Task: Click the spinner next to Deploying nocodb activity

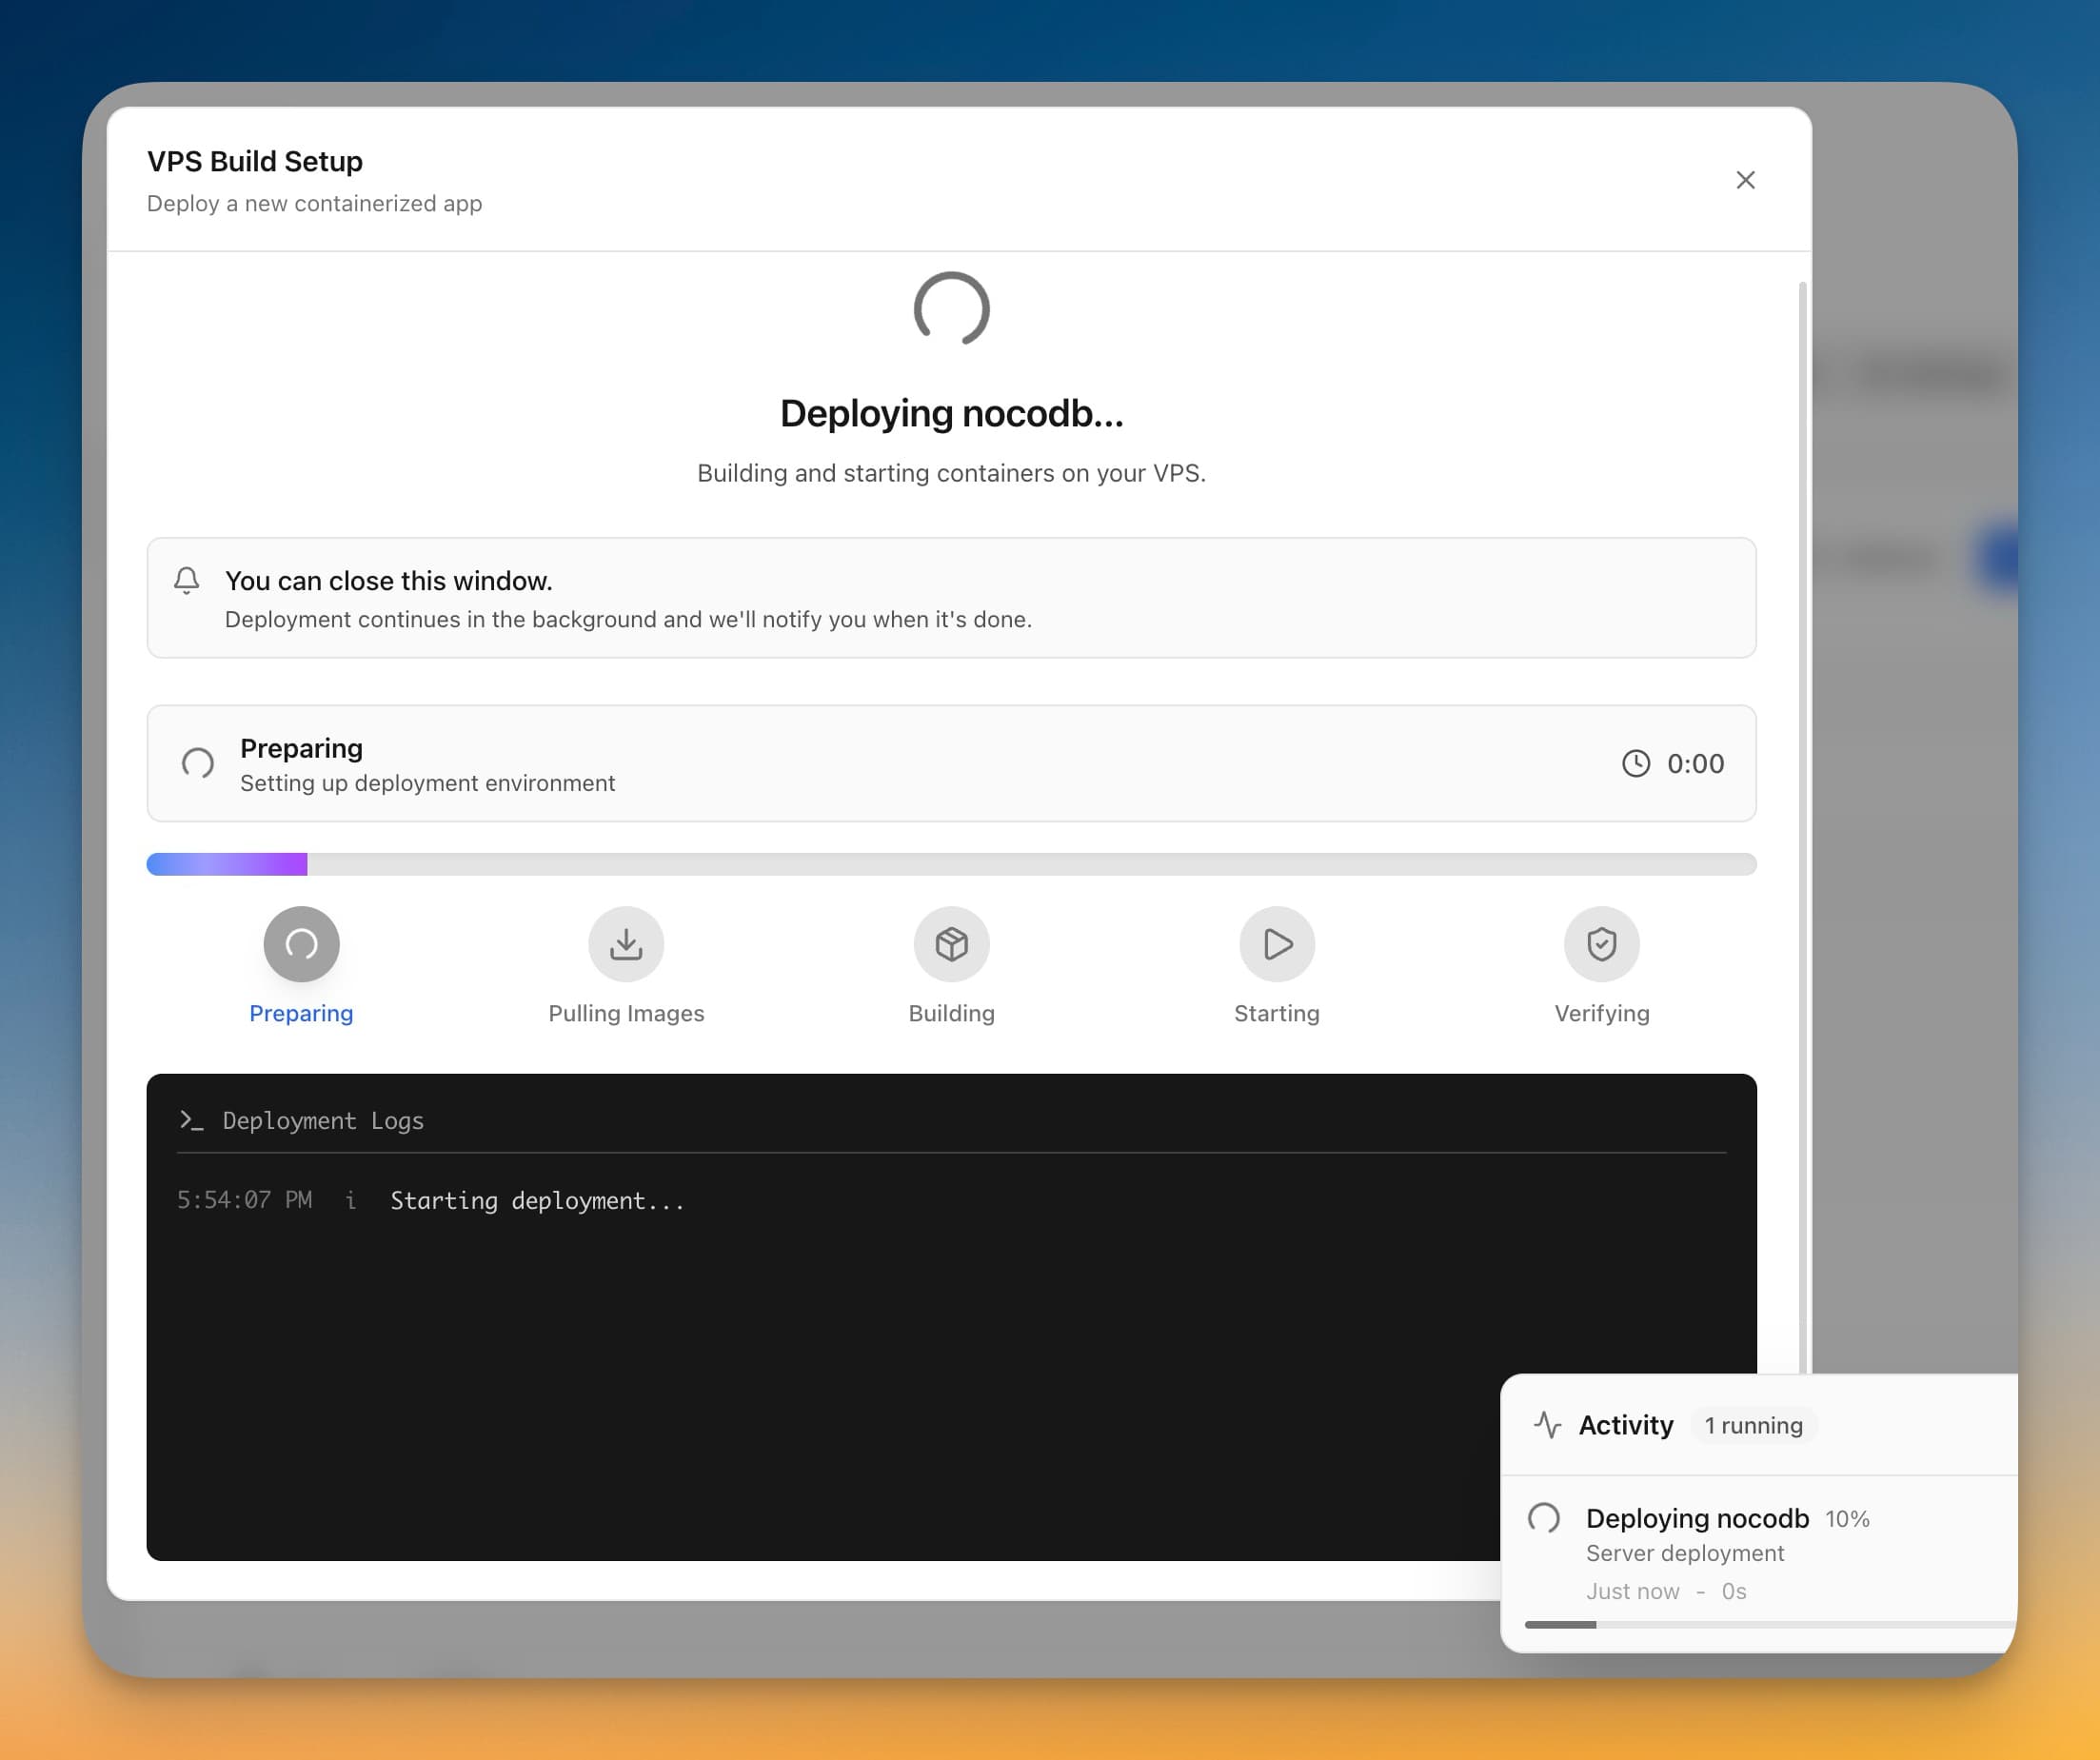Action: coord(1543,1518)
